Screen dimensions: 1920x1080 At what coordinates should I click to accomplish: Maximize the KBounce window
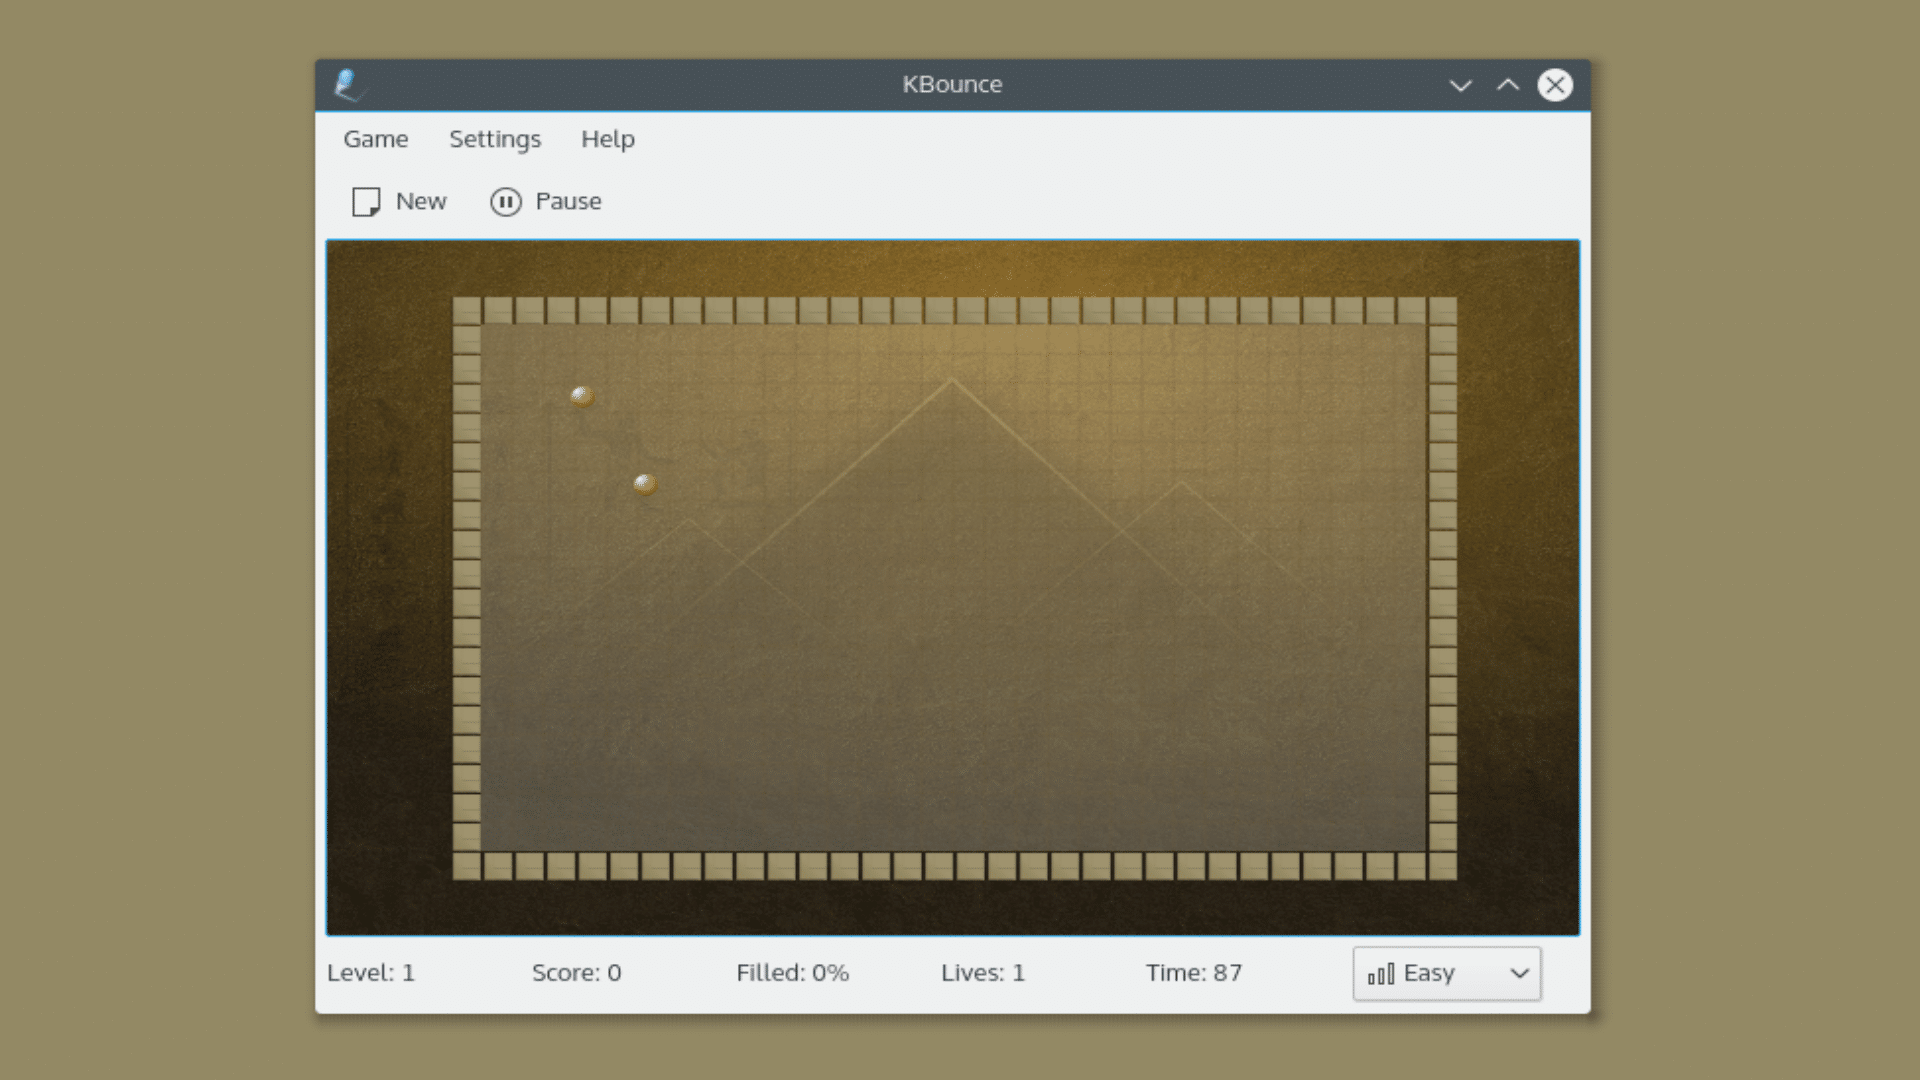[1507, 85]
